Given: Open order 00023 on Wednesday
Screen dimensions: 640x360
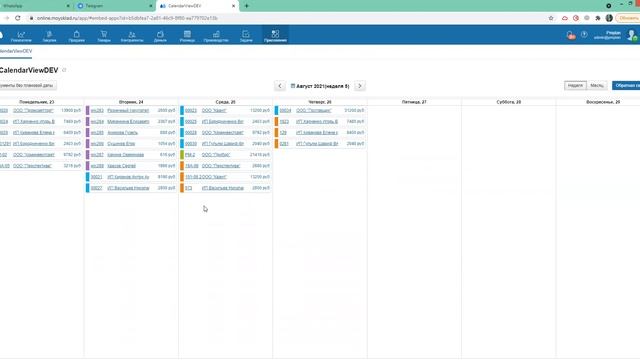Looking at the screenshot, I should (x=191, y=111).
